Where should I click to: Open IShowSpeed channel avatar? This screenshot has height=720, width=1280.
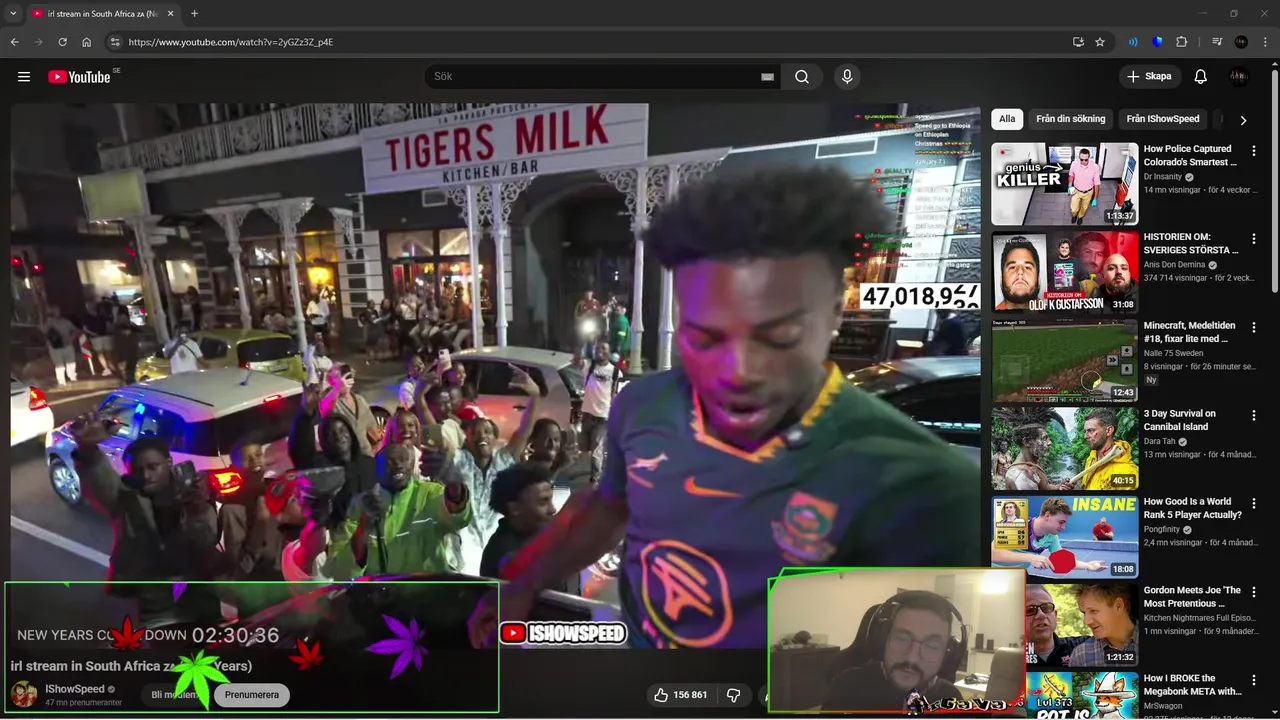pos(24,694)
